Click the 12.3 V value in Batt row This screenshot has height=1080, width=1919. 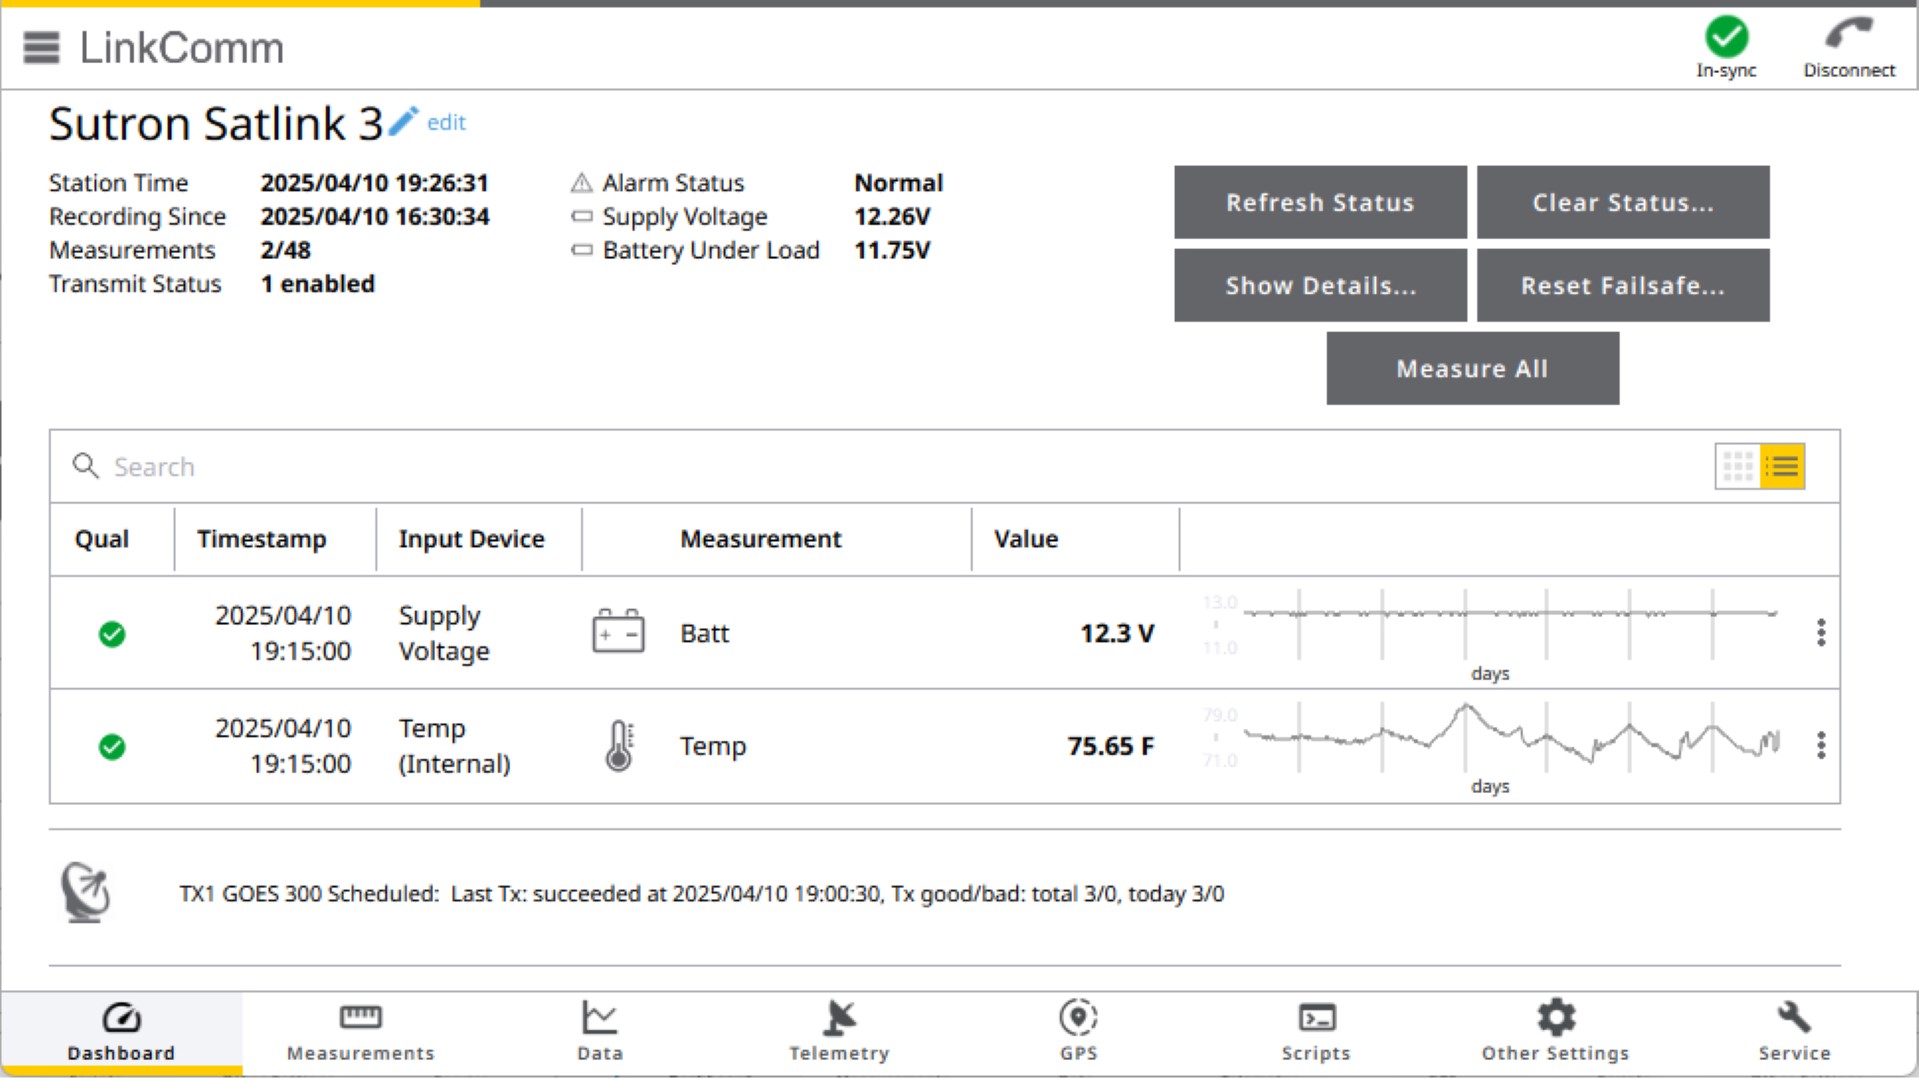(x=1117, y=634)
